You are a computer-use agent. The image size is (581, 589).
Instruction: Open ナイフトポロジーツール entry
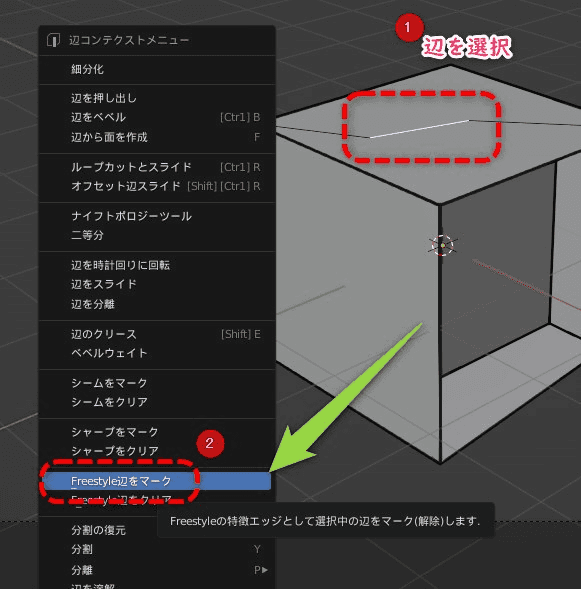pos(157,216)
